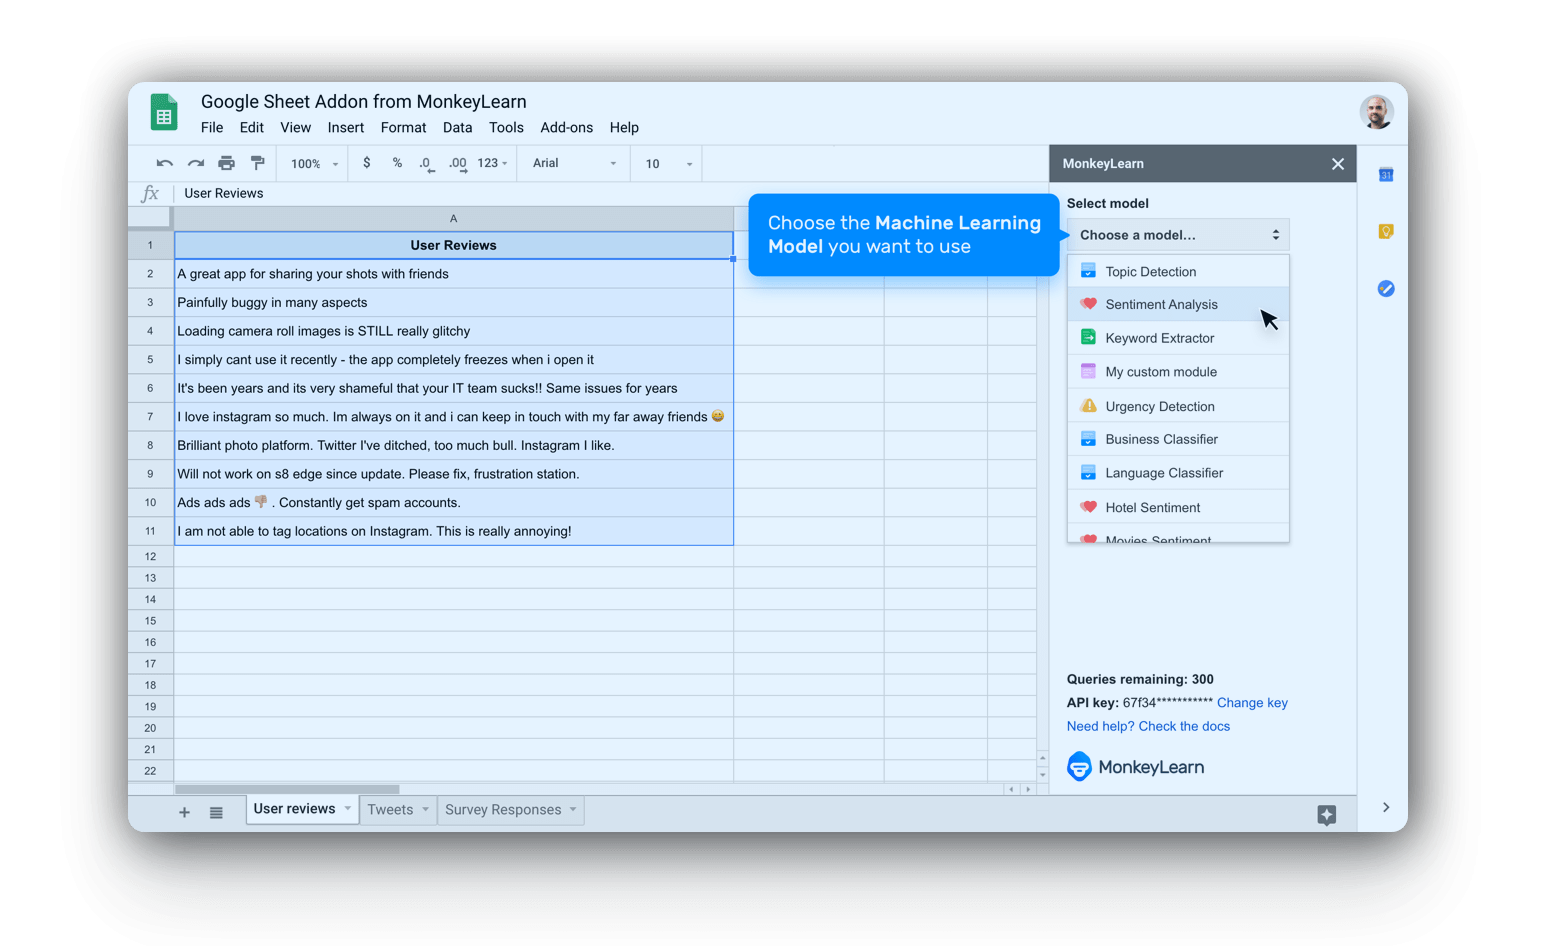Apply currency dollar format
This screenshot has width=1546, height=946.
[x=367, y=163]
